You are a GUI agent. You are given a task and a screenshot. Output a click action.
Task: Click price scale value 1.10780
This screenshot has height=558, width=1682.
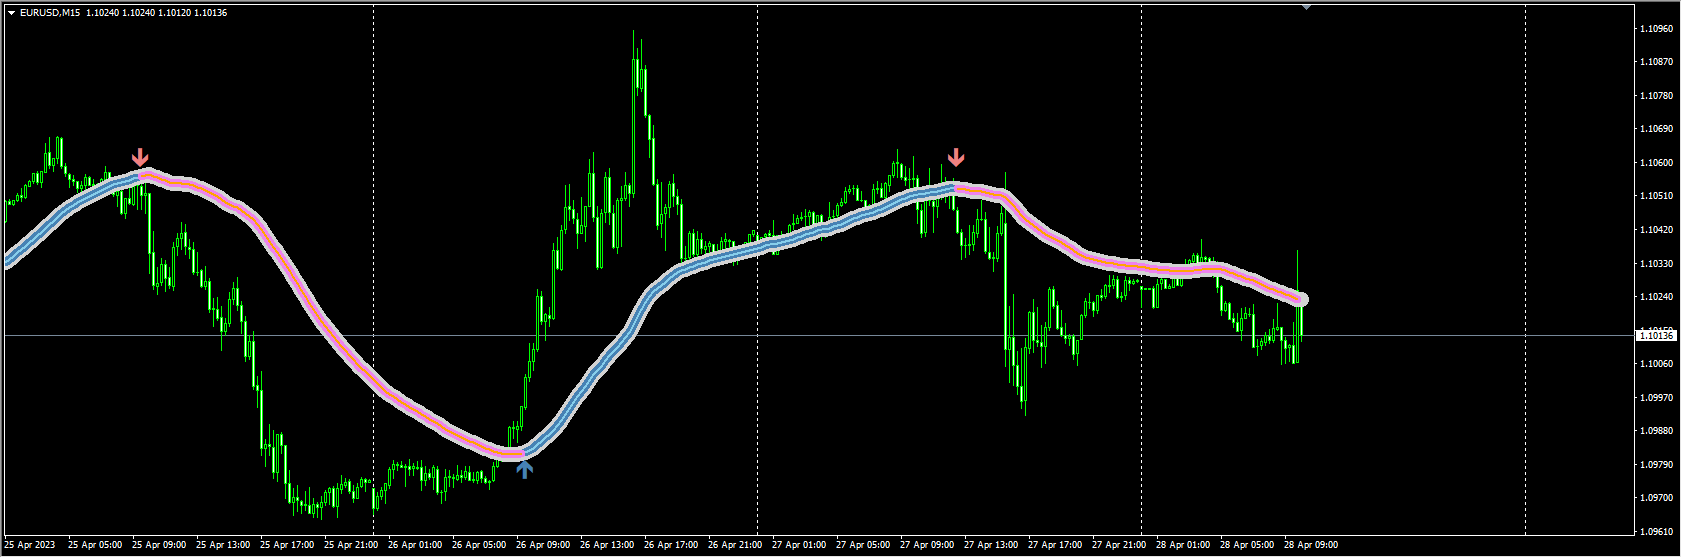coord(1657,96)
